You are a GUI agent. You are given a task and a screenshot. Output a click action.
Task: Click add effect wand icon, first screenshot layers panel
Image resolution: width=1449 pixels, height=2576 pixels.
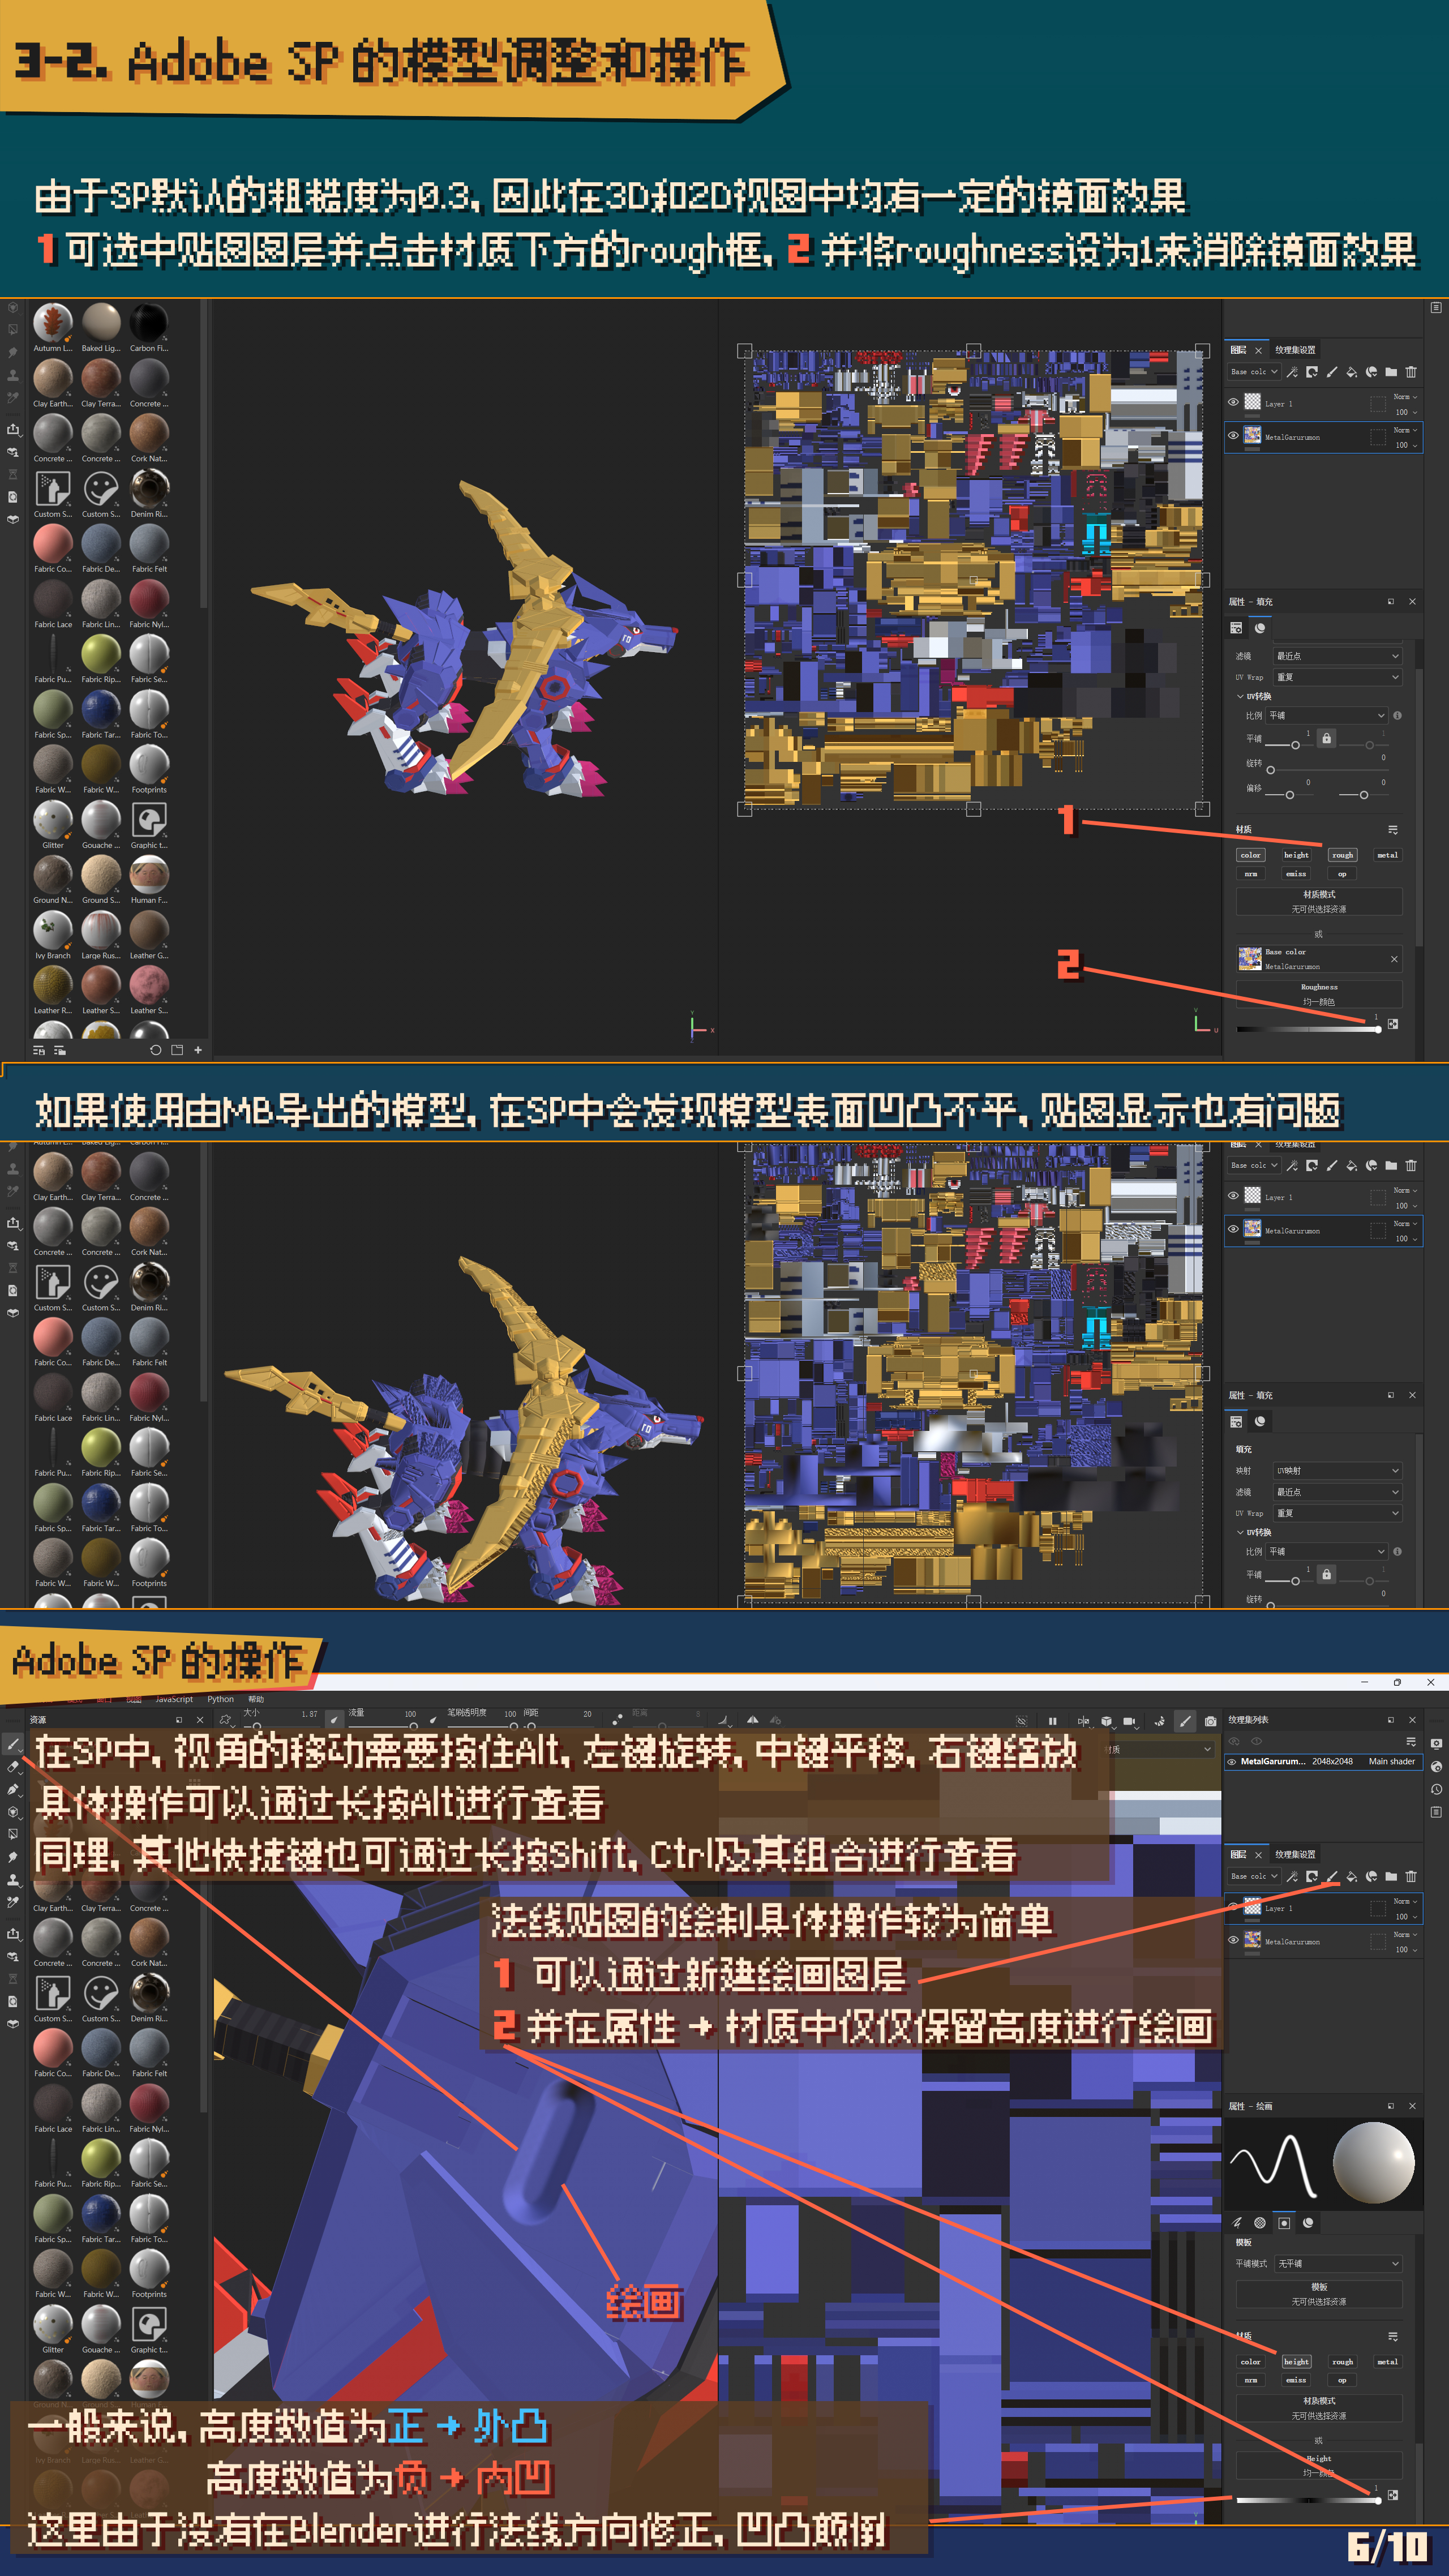(1292, 372)
